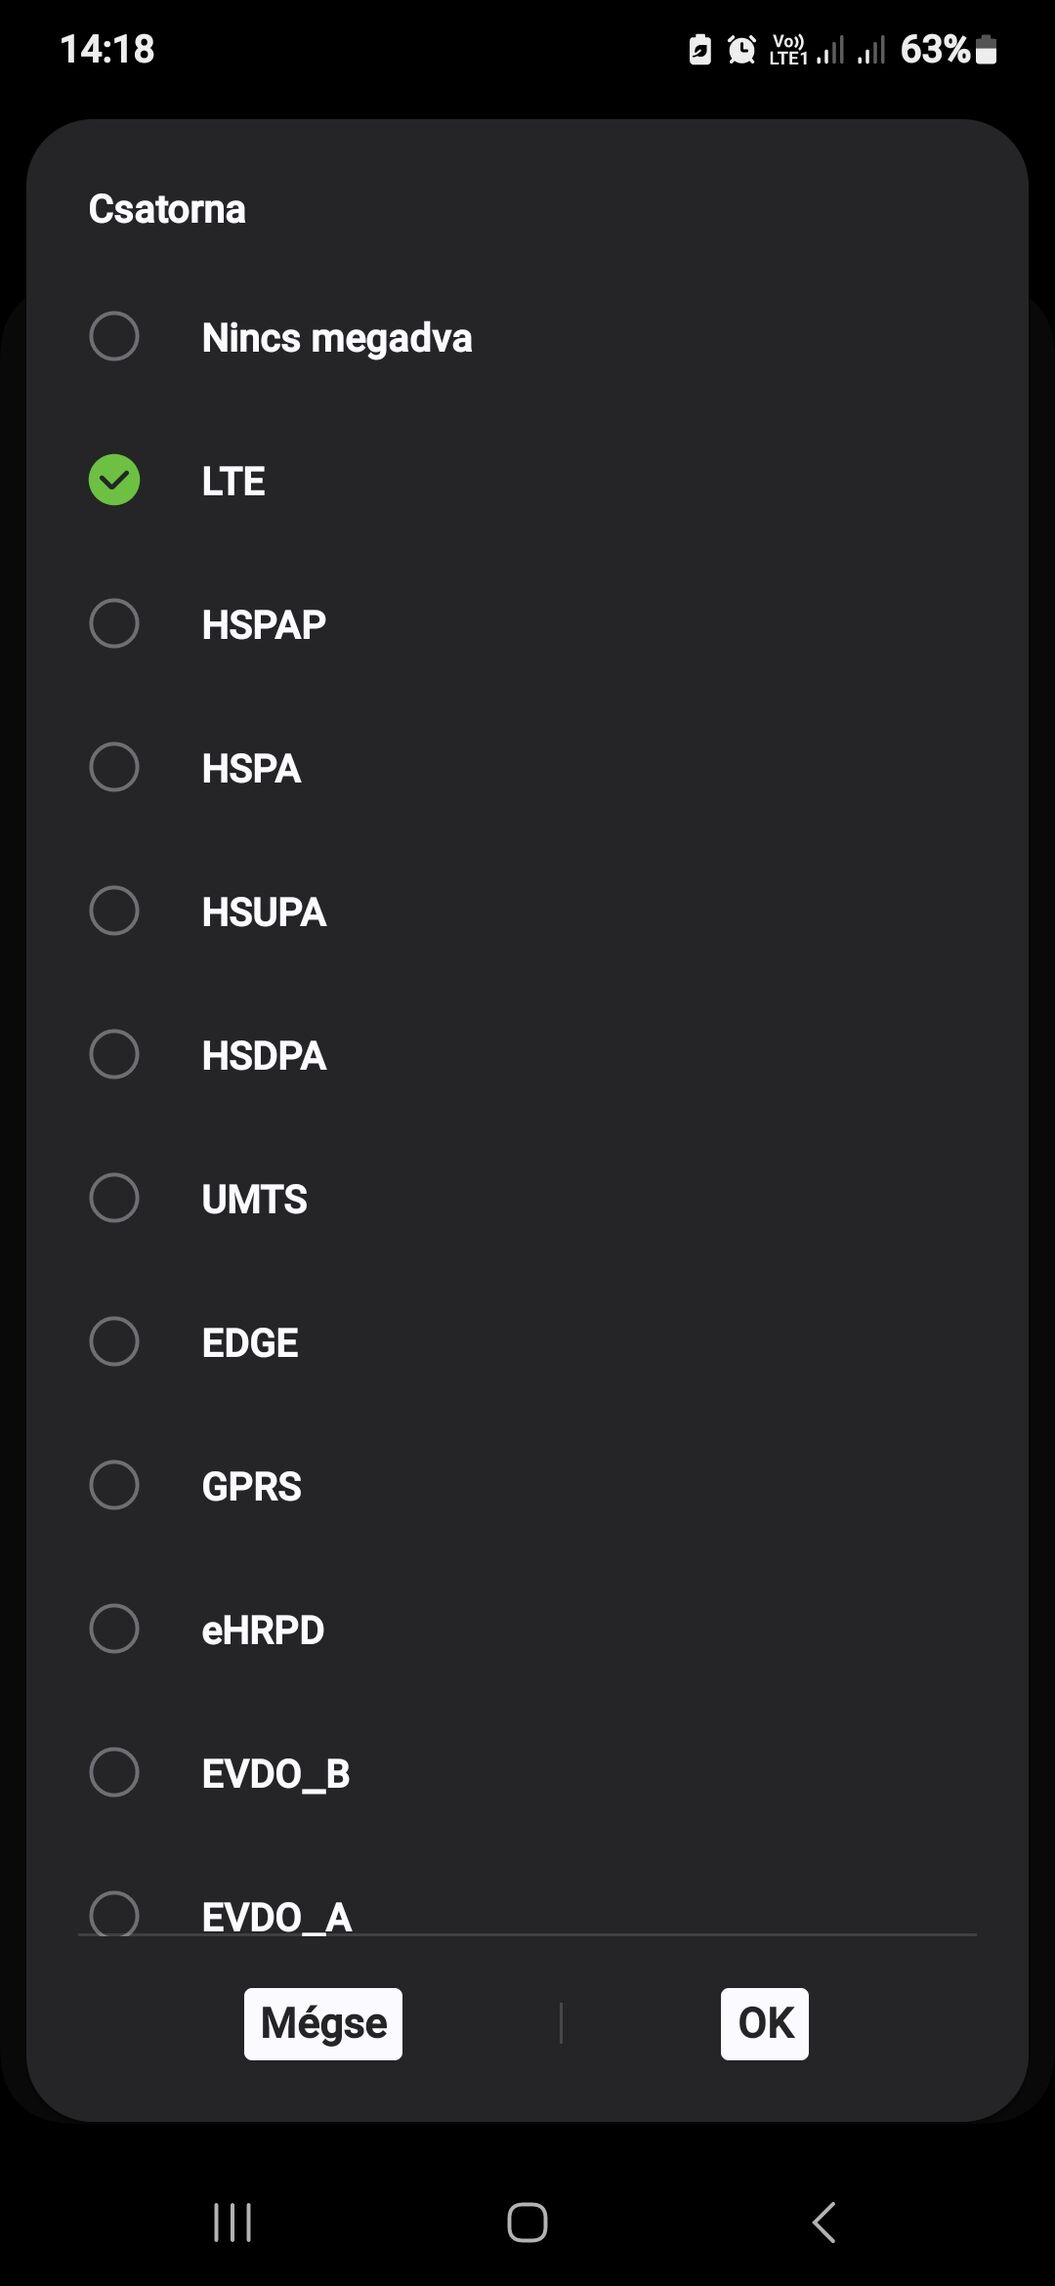Viewport: 1055px width, 2286px height.
Task: Tap the VoLTE signal status icon
Action: 788,49
